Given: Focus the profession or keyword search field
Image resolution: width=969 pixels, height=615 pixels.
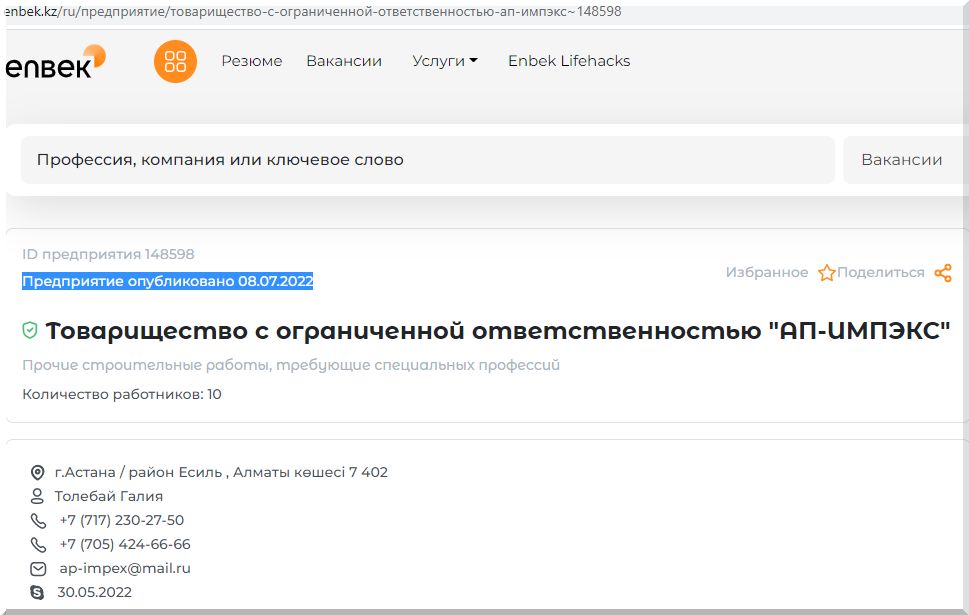Looking at the screenshot, I should click(428, 160).
